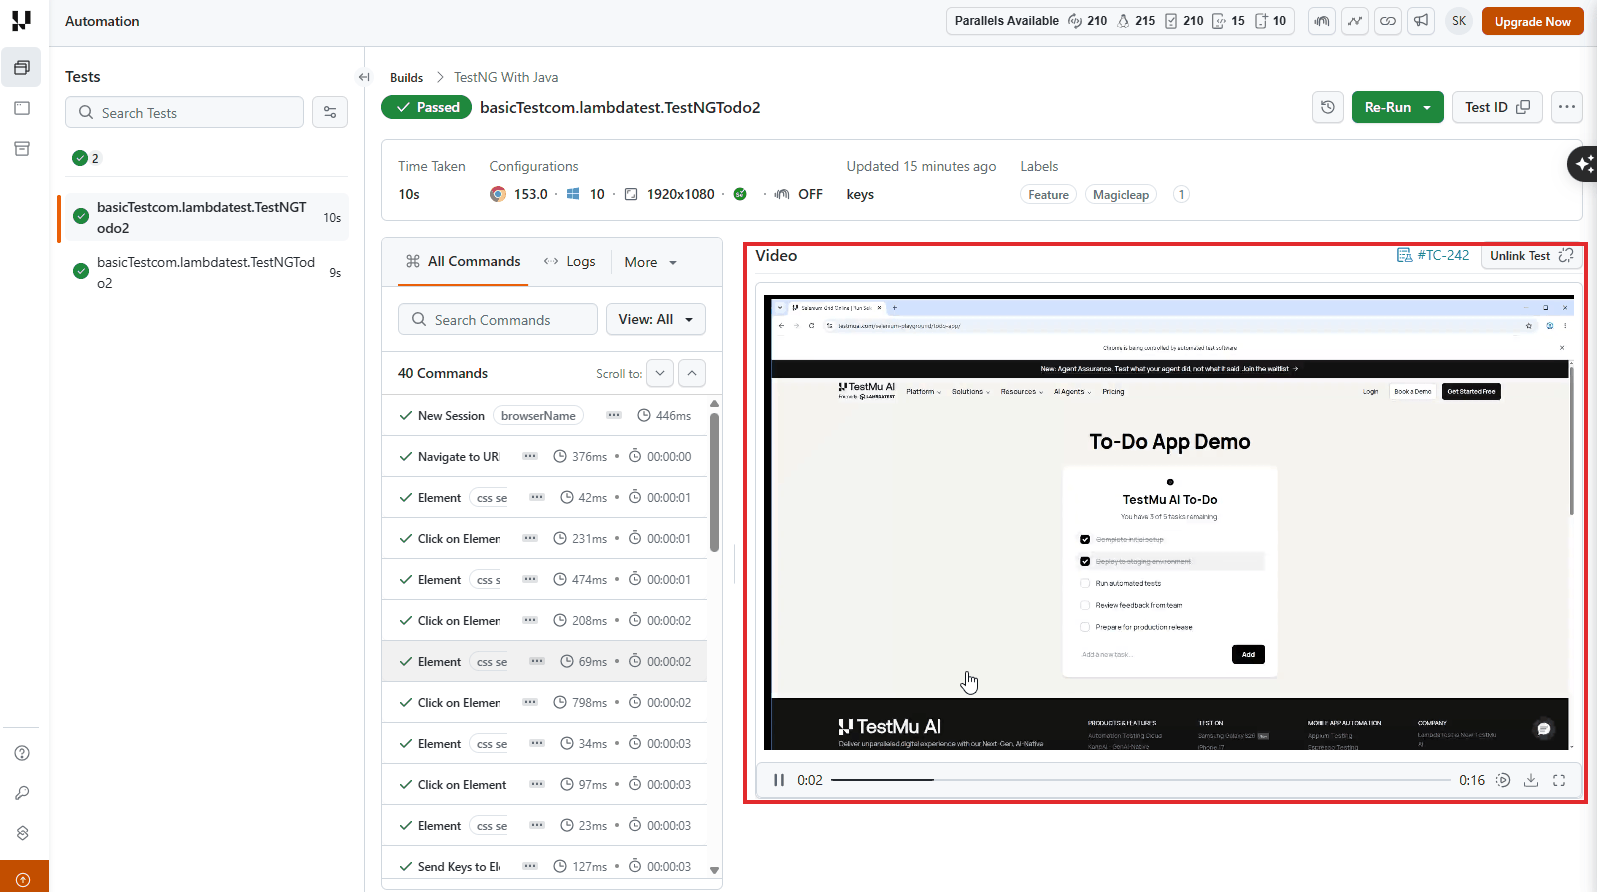Click the test history clock icon

click(1328, 107)
